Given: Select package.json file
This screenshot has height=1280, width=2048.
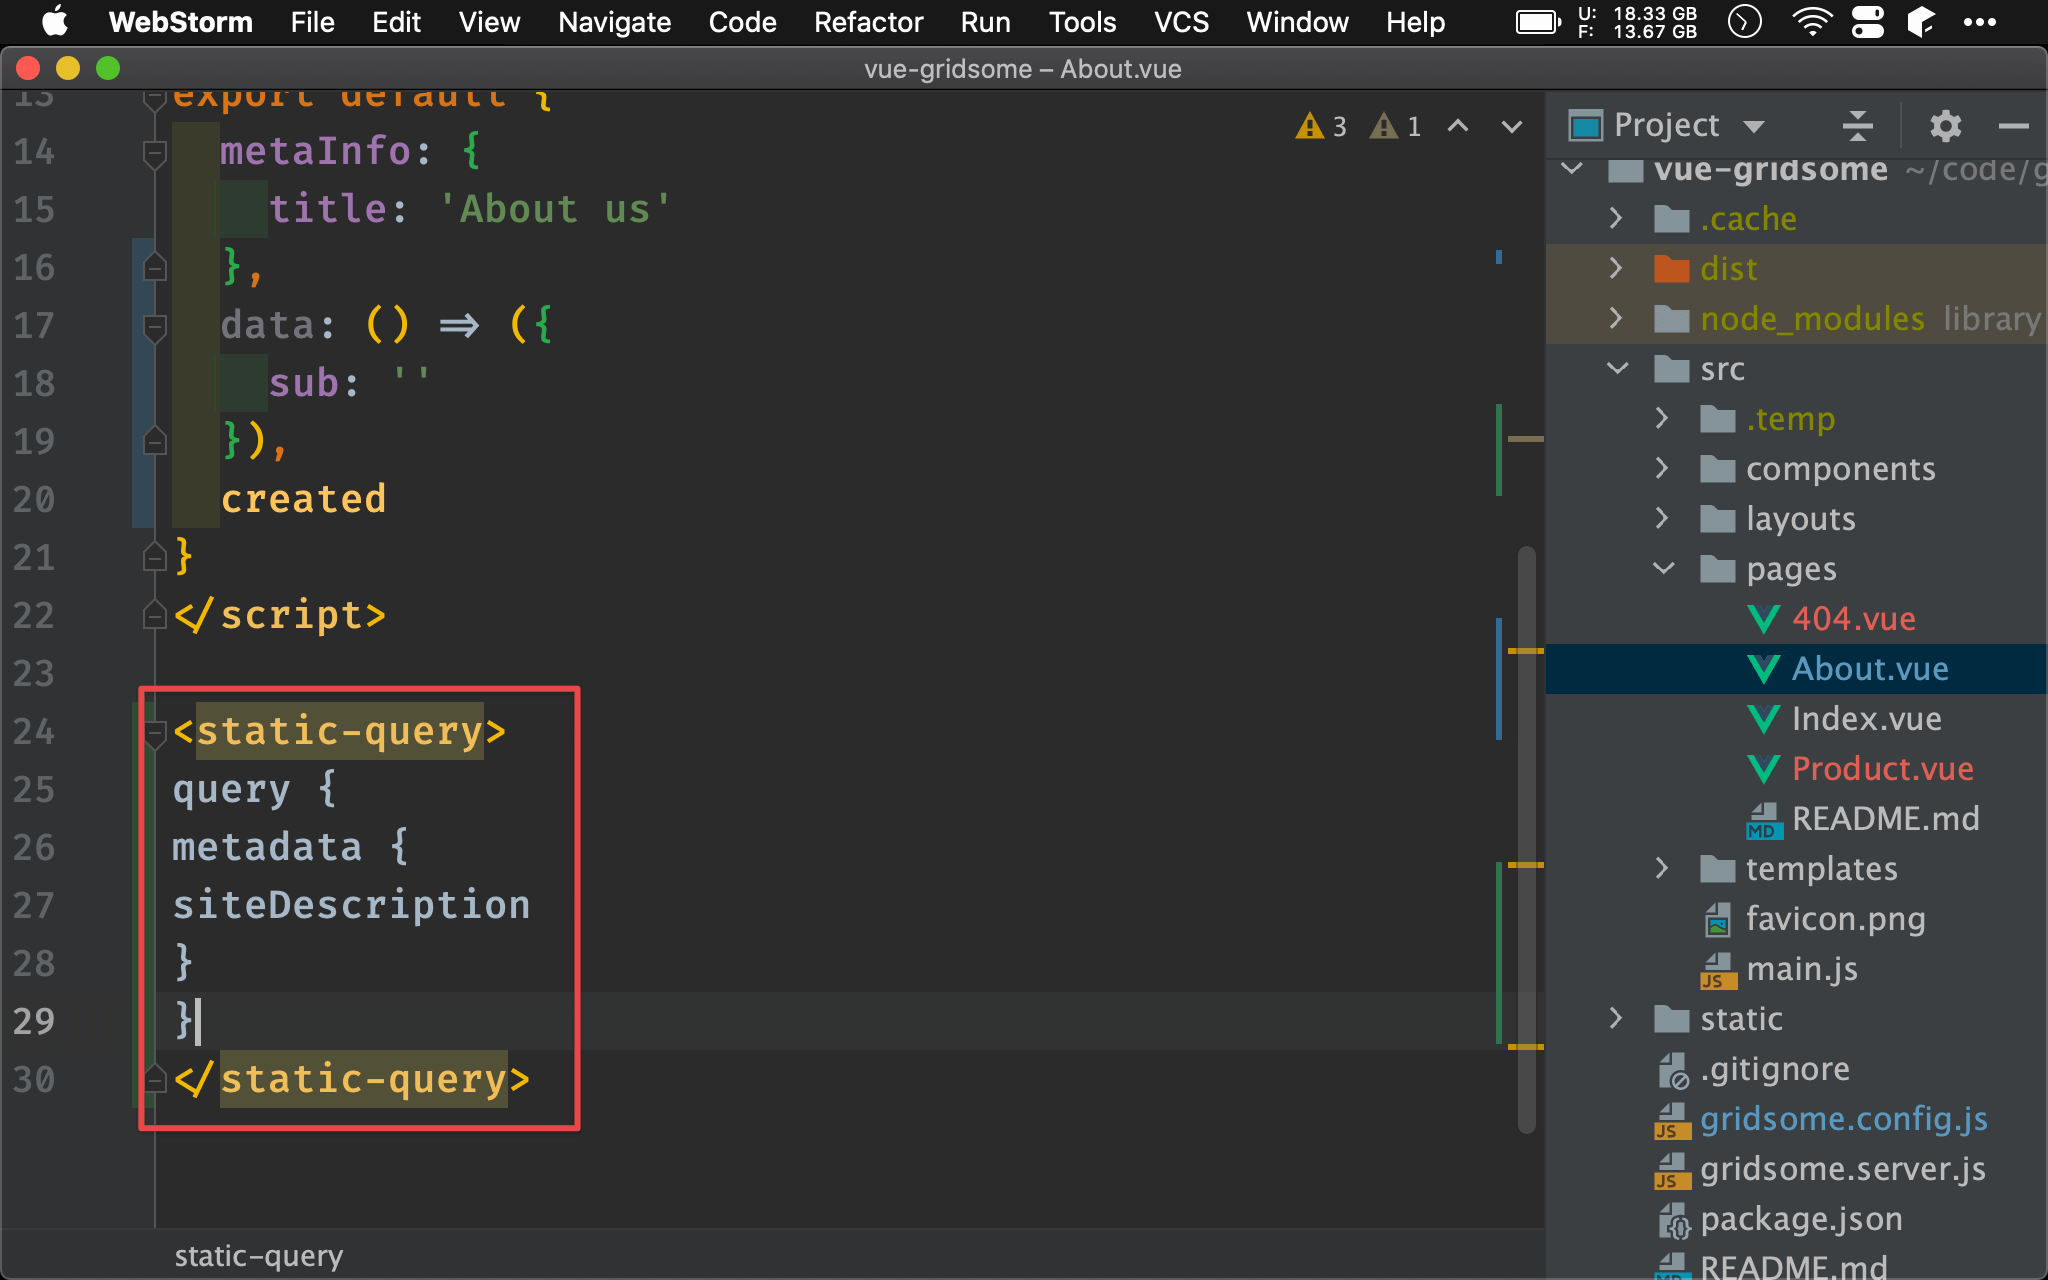Looking at the screenshot, I should [x=1801, y=1219].
